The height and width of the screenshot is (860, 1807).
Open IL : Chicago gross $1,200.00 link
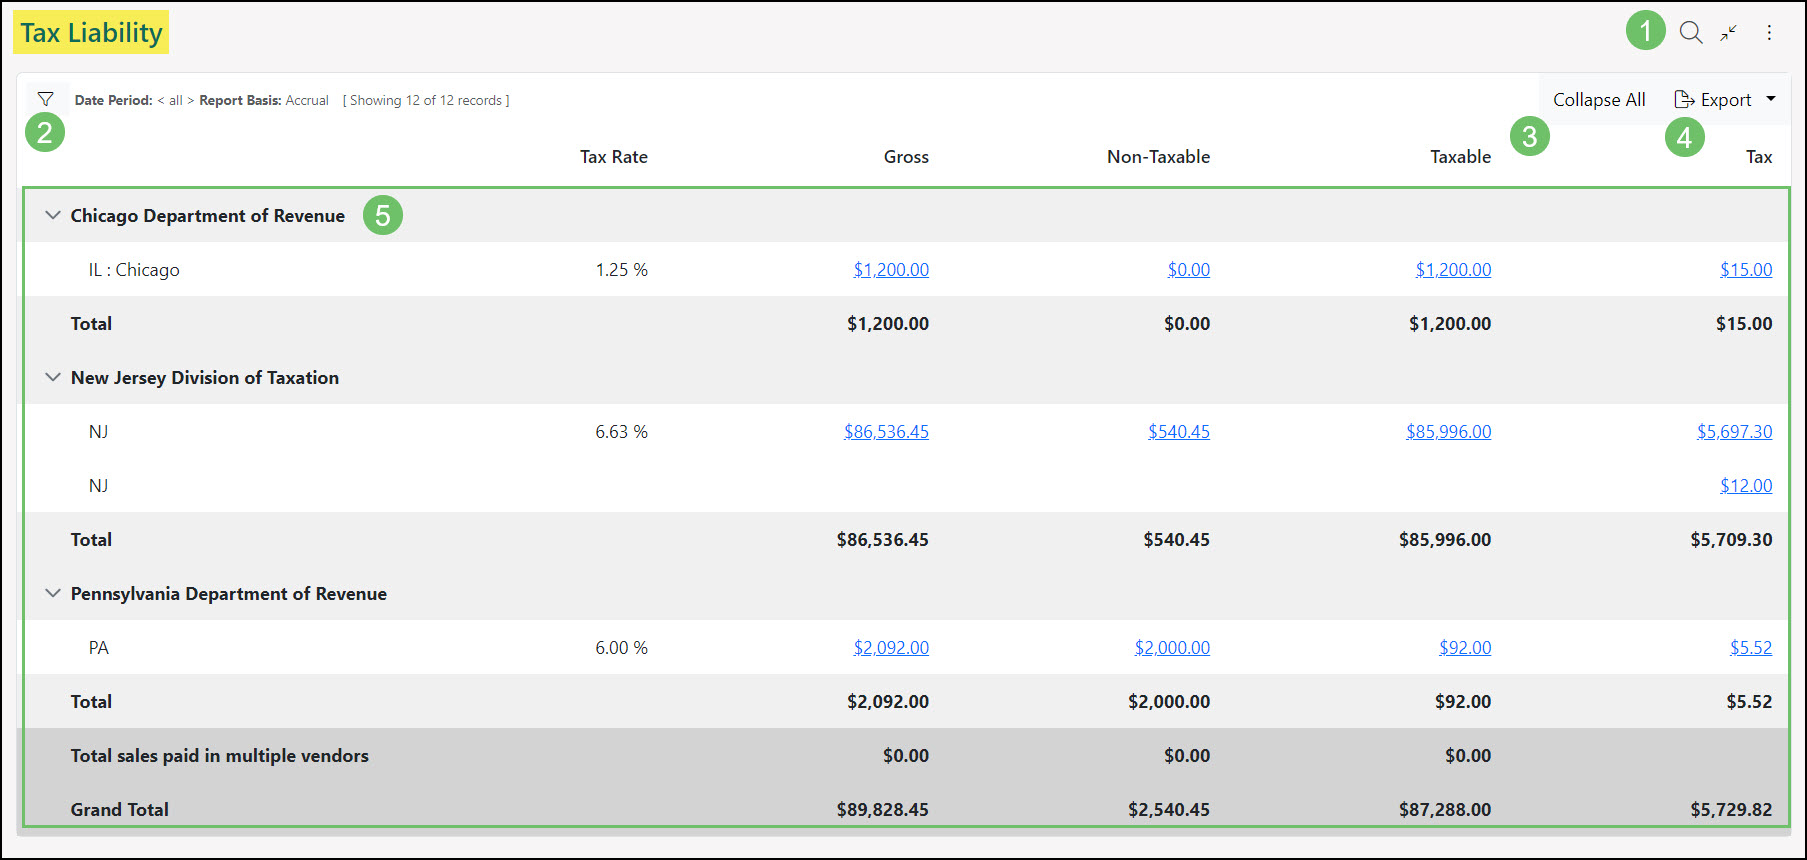tap(891, 269)
